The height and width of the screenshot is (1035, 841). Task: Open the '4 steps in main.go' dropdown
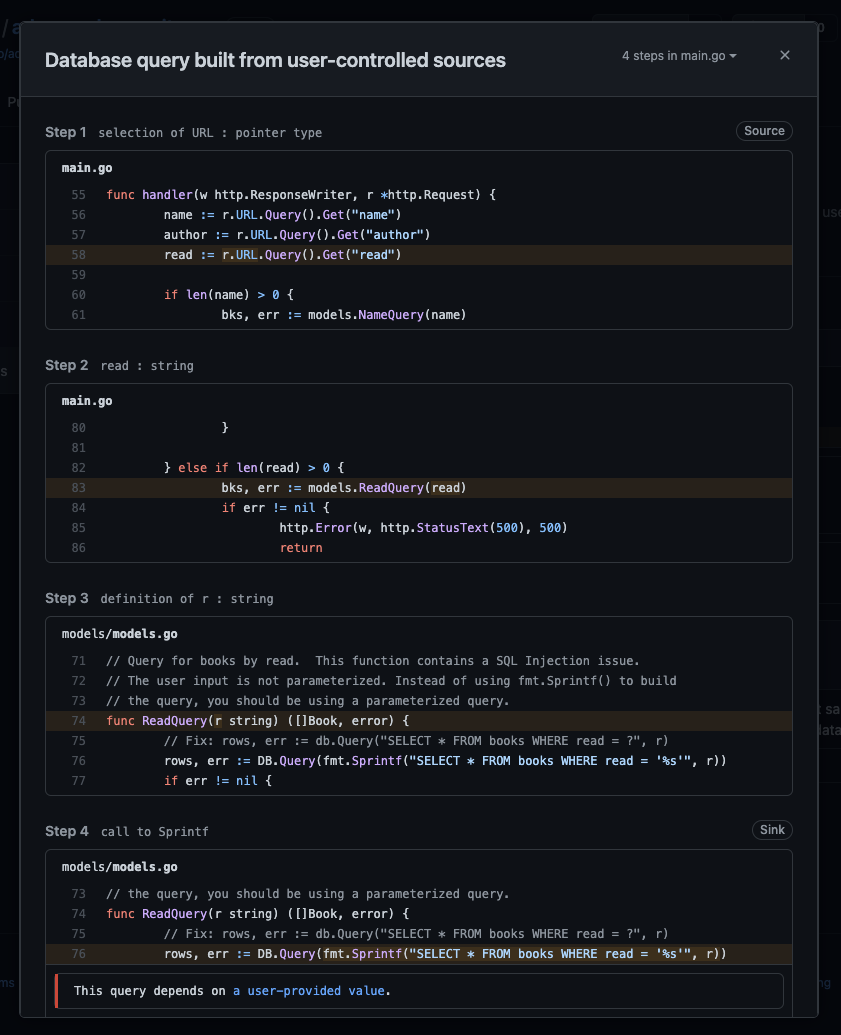tap(679, 56)
